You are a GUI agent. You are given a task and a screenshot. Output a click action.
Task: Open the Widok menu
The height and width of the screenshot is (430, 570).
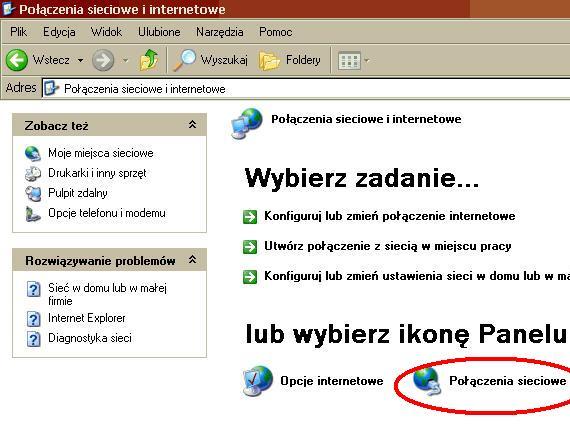(x=106, y=32)
